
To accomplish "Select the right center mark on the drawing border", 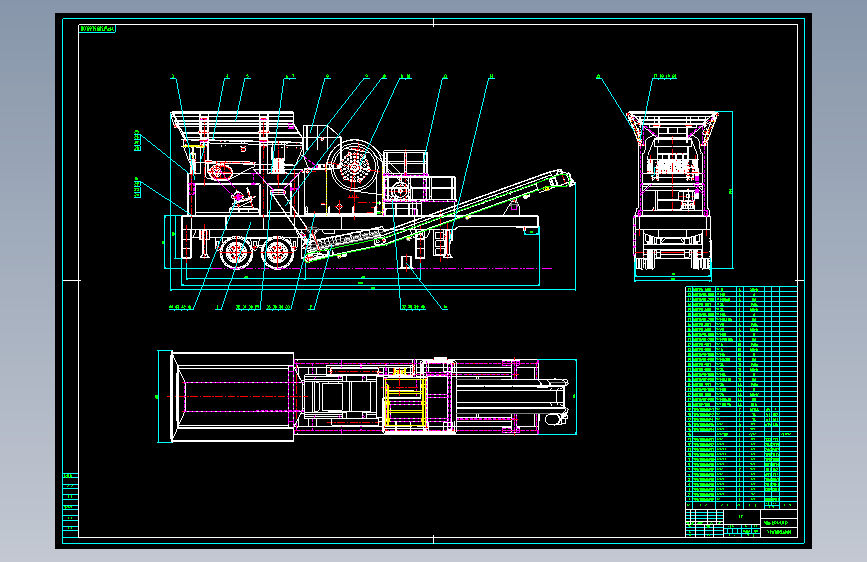I will (x=800, y=281).
